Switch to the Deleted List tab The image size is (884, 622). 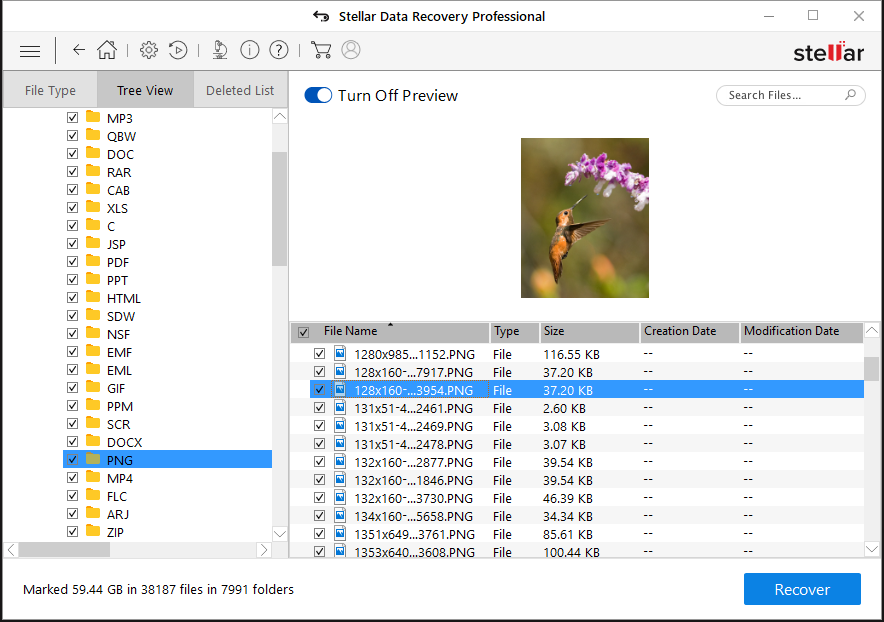[240, 90]
